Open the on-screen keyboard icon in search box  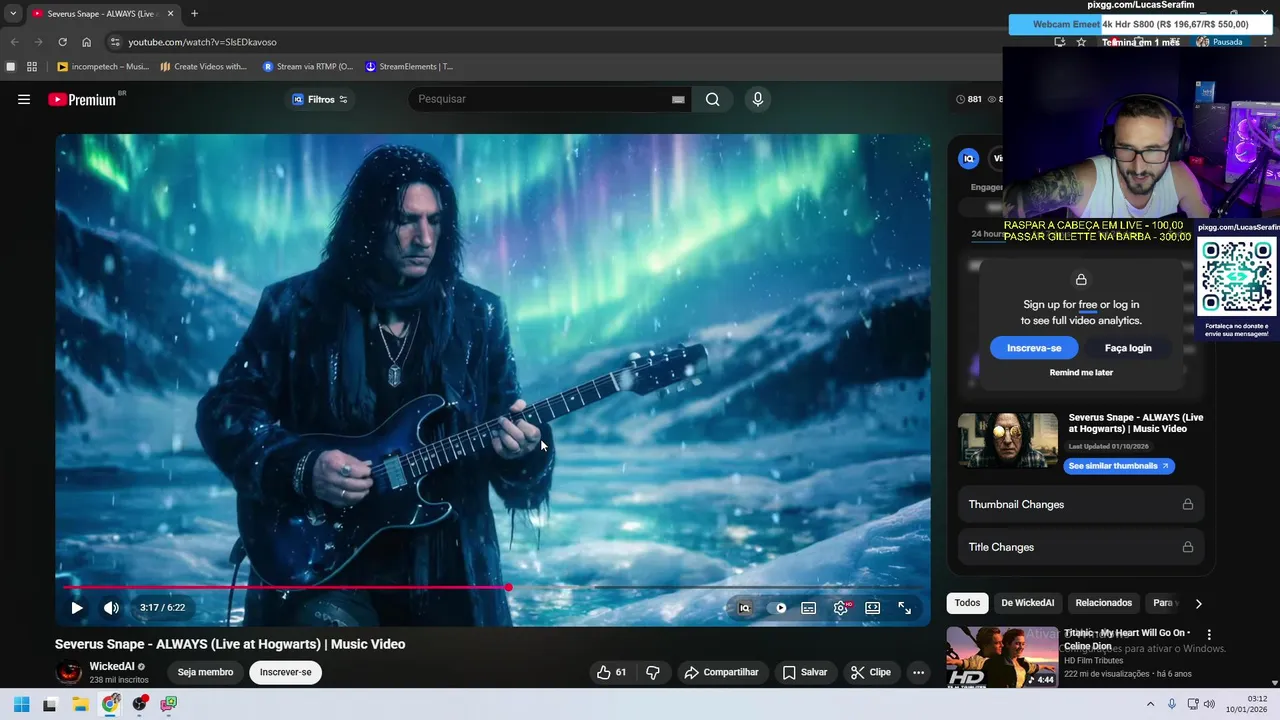pyautogui.click(x=678, y=99)
